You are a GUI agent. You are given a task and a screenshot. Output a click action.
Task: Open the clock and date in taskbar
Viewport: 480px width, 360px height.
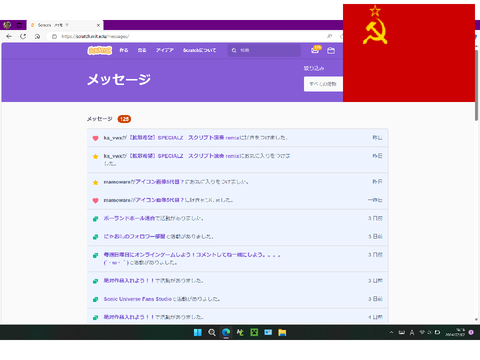point(455,332)
